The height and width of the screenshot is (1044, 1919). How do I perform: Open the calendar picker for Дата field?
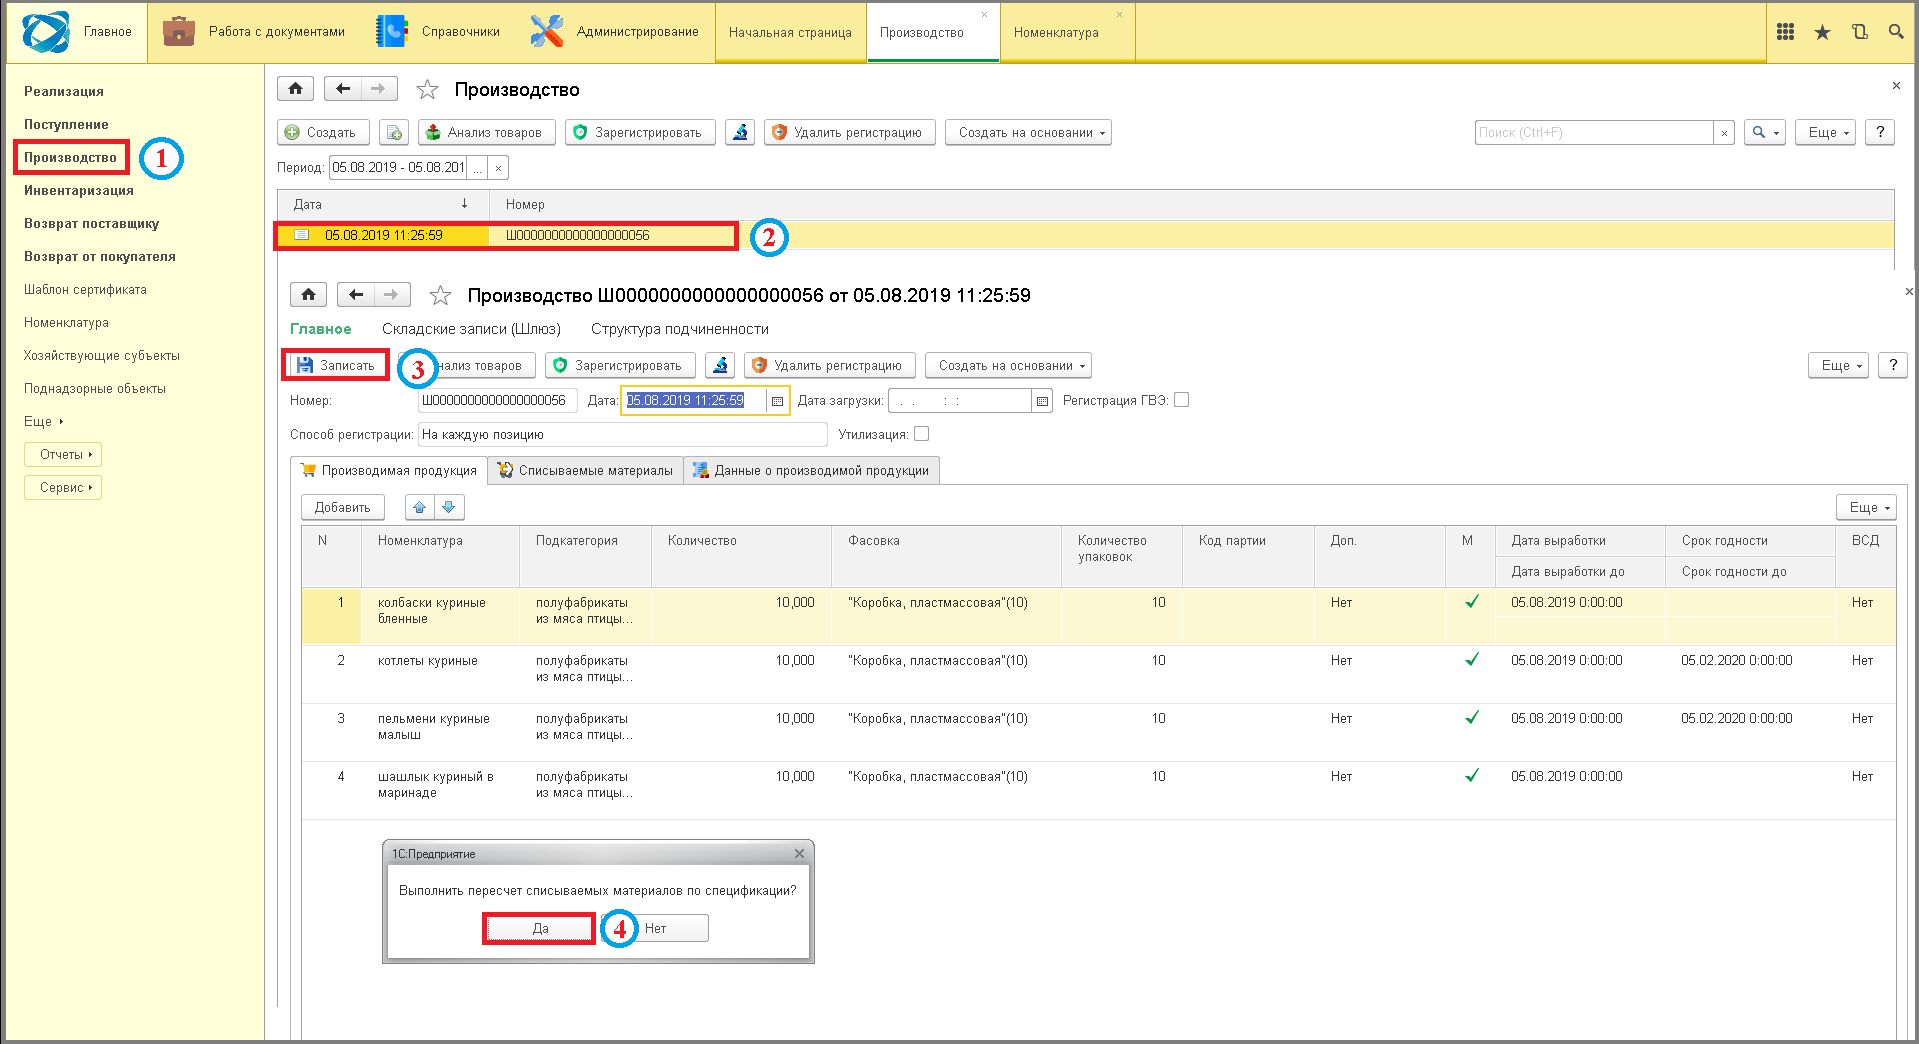pyautogui.click(x=777, y=400)
